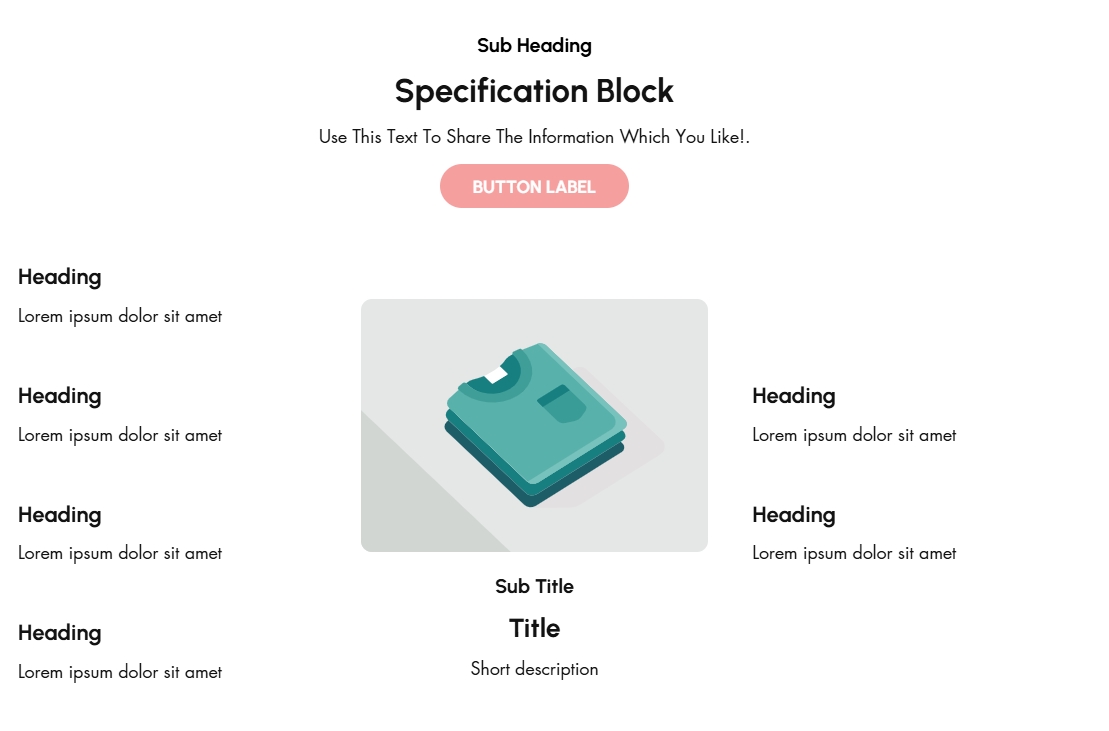This screenshot has width=1109, height=731.
Task: Click the second Heading in left column
Action: (x=60, y=396)
